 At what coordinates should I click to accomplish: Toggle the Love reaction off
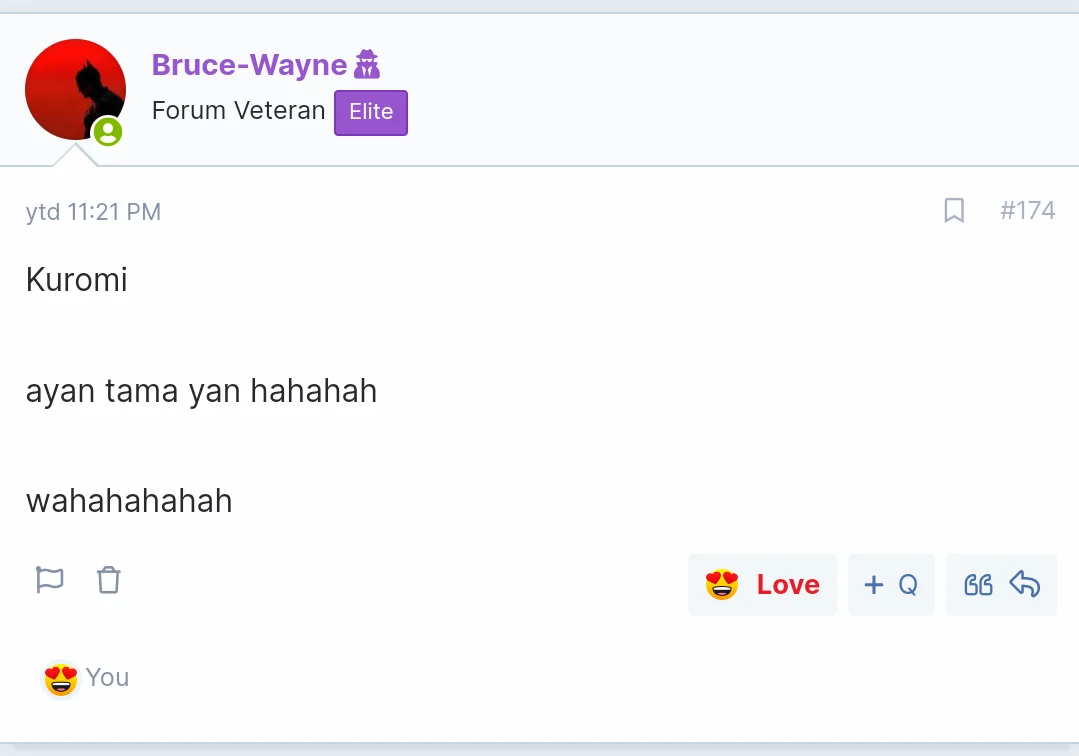pyautogui.click(x=762, y=585)
